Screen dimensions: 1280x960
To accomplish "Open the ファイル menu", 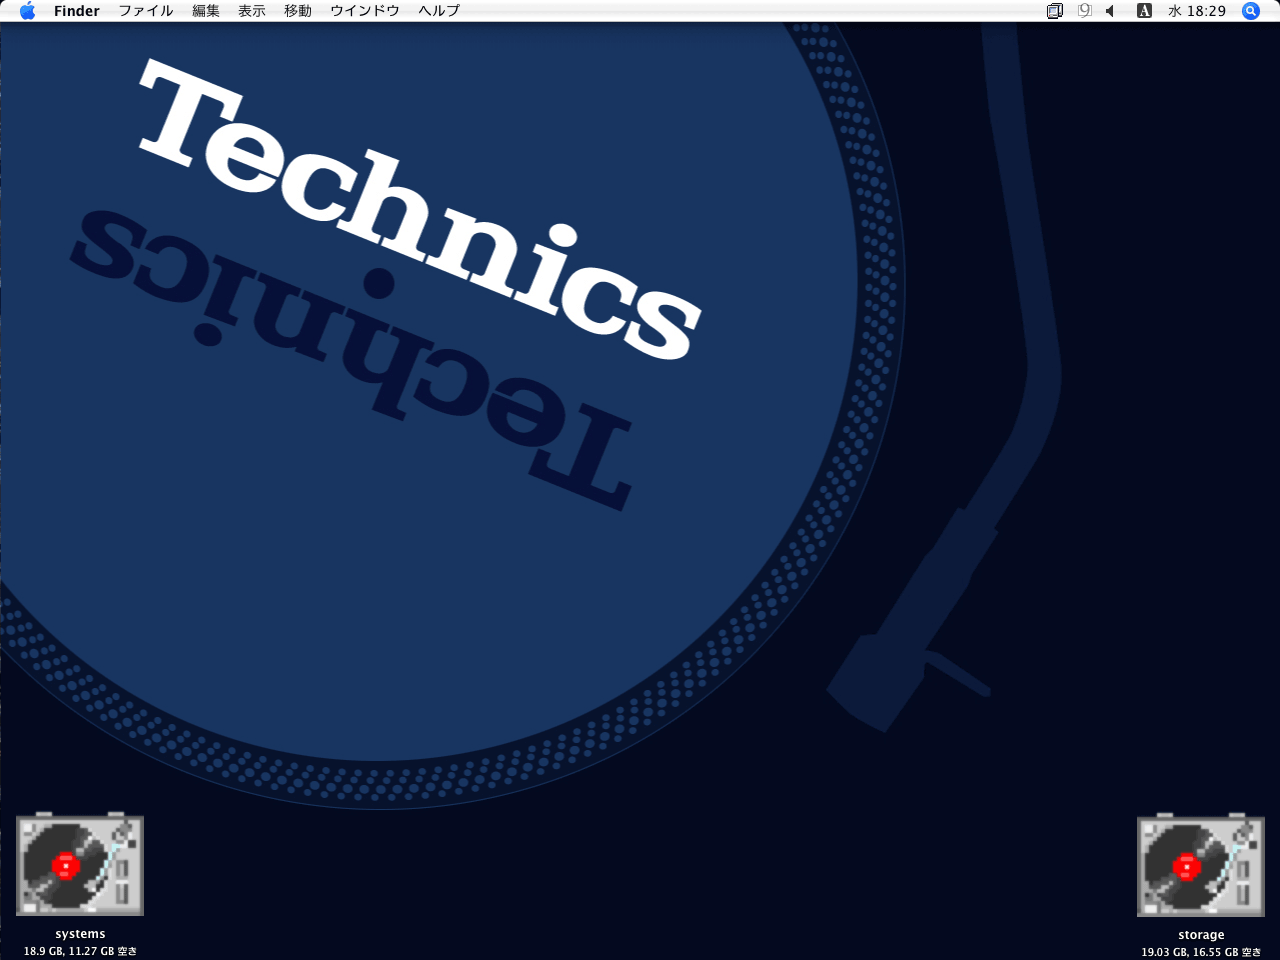I will (x=146, y=11).
